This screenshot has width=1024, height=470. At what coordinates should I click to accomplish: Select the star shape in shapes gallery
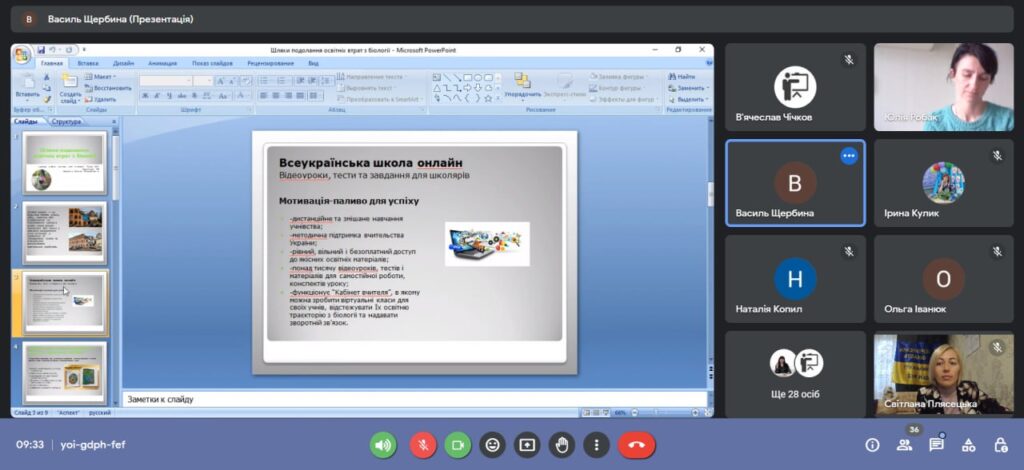coord(488,99)
